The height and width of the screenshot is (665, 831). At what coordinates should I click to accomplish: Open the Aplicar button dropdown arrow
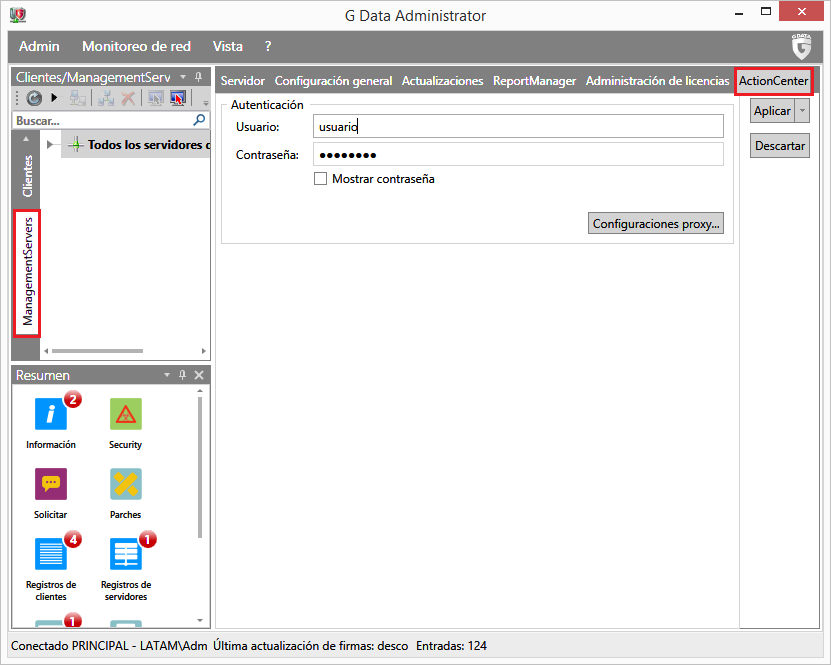802,111
